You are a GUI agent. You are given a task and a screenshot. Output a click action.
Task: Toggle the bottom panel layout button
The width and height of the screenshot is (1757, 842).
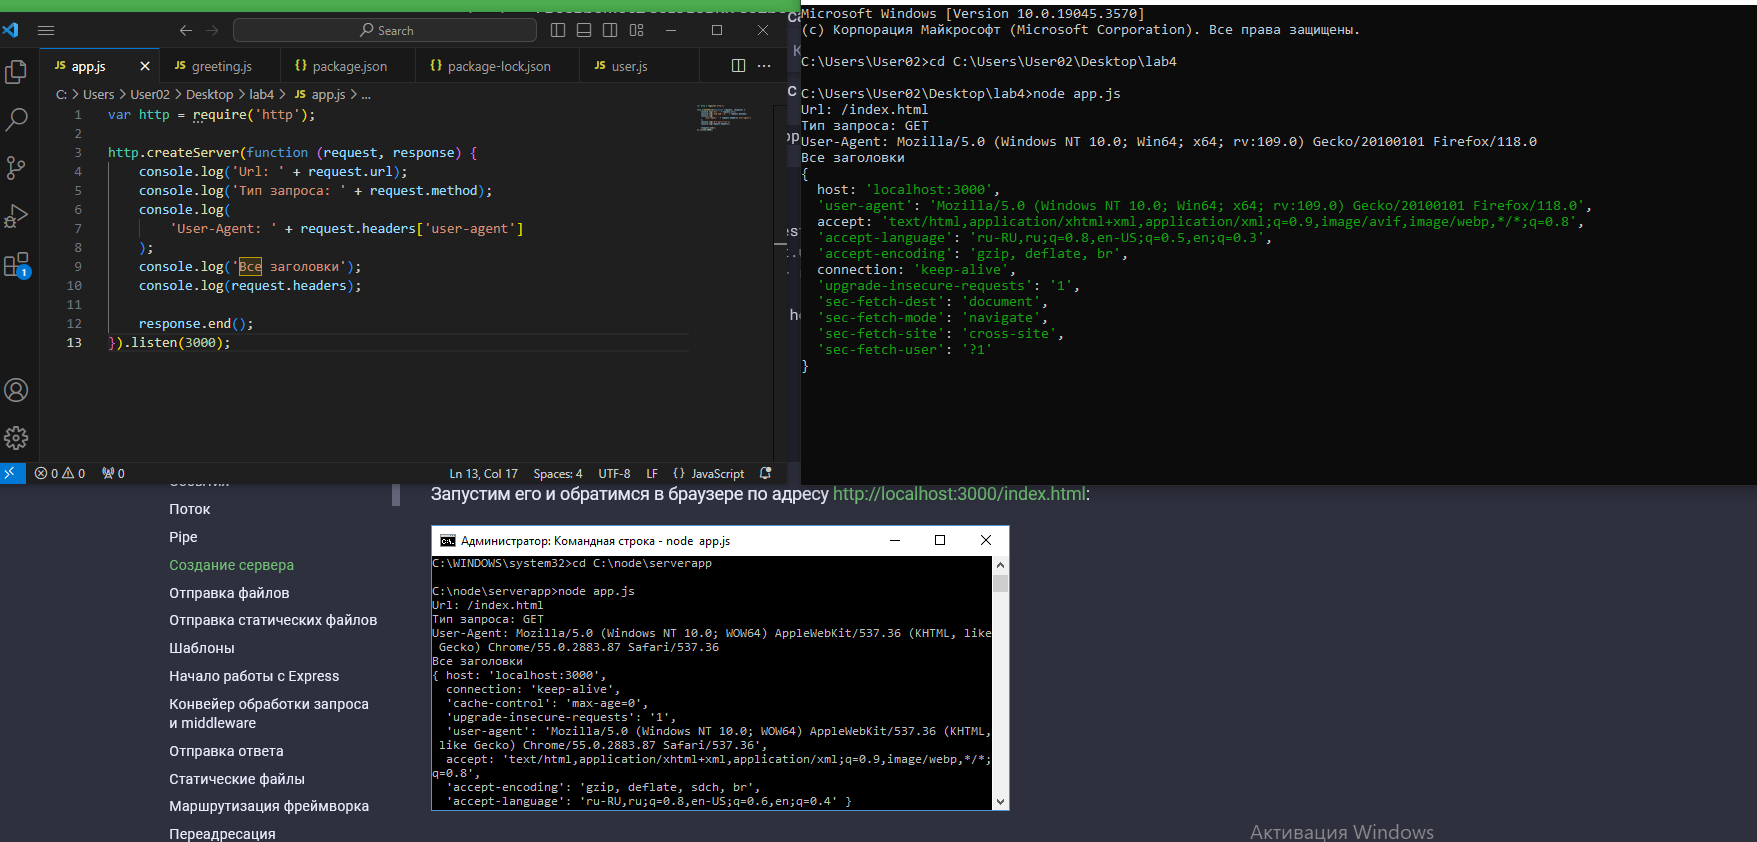pyautogui.click(x=584, y=30)
